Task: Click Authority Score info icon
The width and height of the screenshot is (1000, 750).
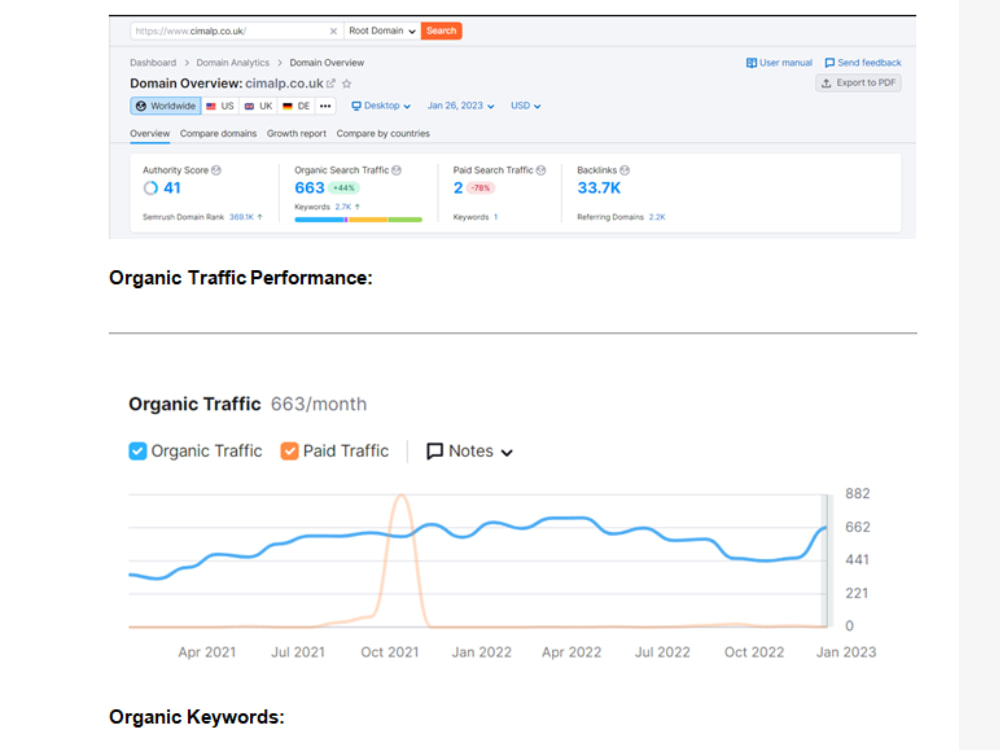Action: click(216, 170)
